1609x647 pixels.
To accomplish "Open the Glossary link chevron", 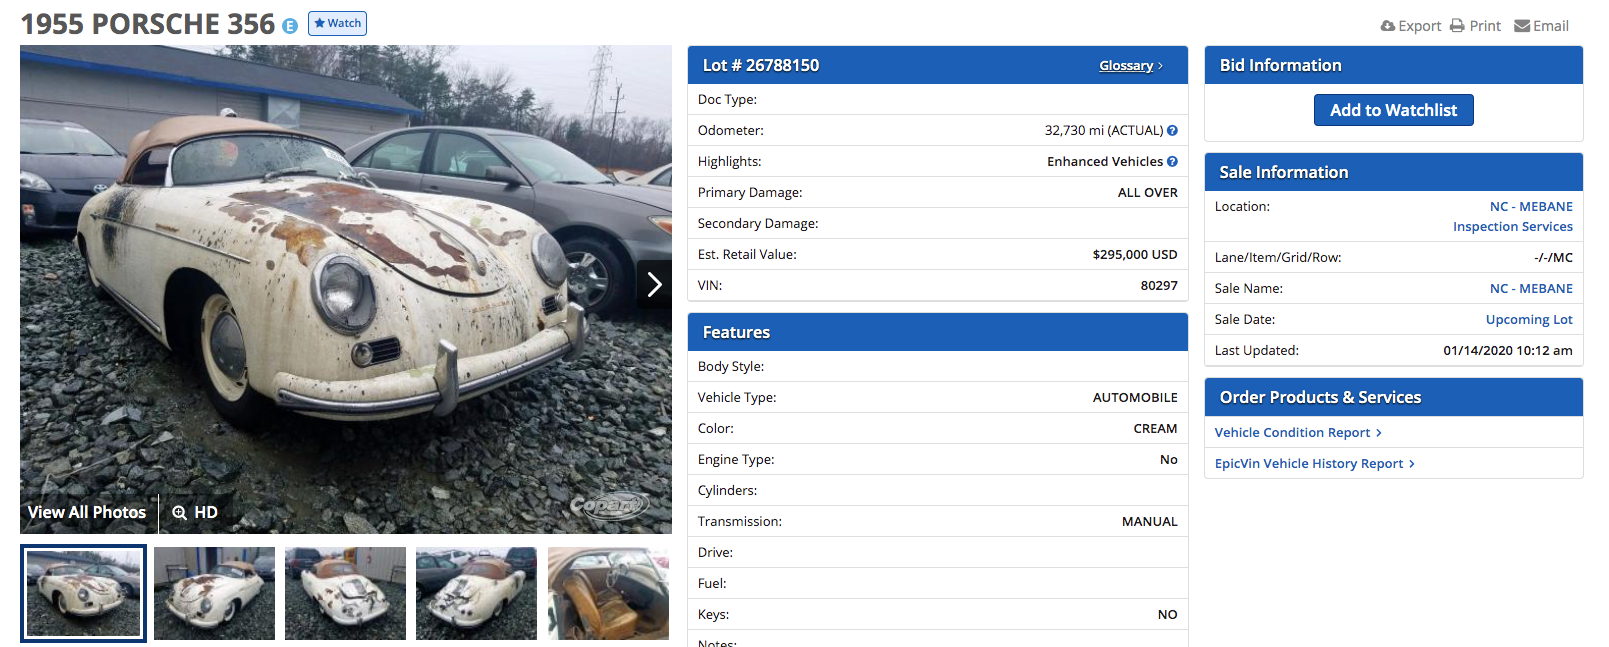I will pyautogui.click(x=1160, y=66).
